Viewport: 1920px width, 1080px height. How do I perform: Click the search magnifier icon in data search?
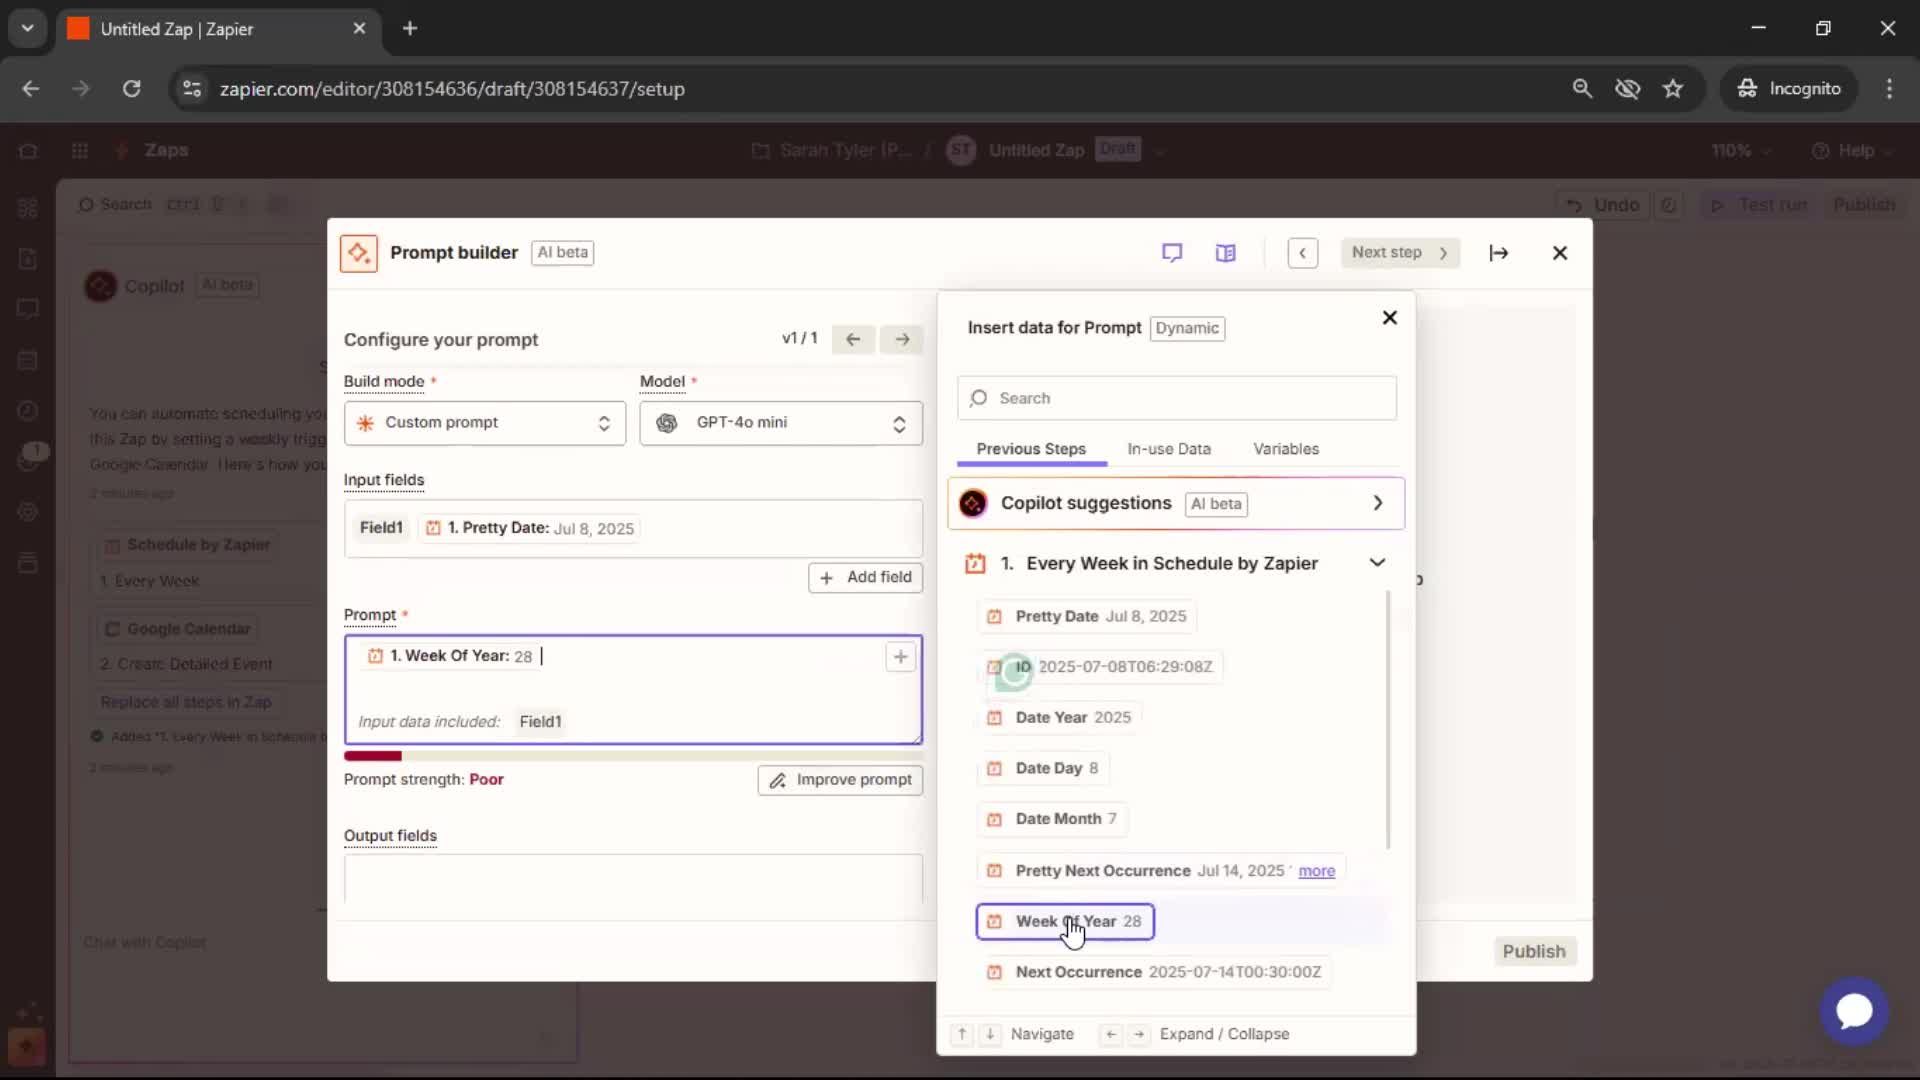pos(979,398)
